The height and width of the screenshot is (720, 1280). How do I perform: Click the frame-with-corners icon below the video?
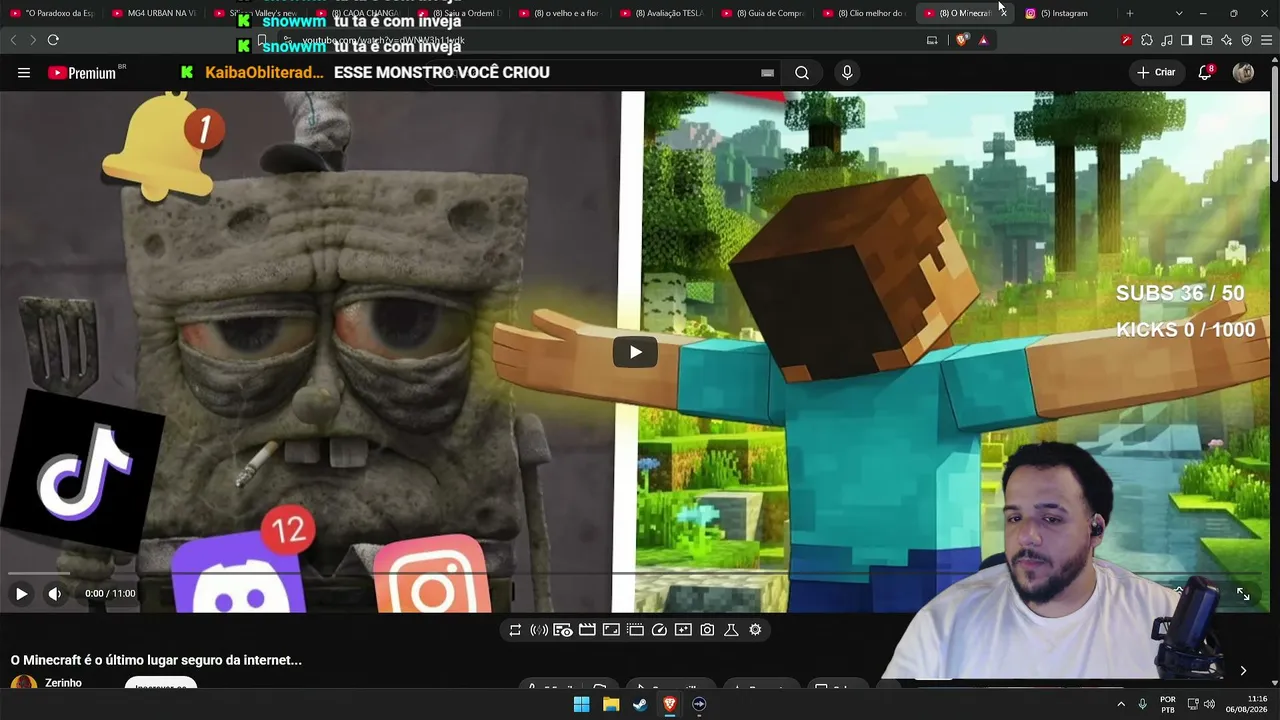pyautogui.click(x=611, y=630)
